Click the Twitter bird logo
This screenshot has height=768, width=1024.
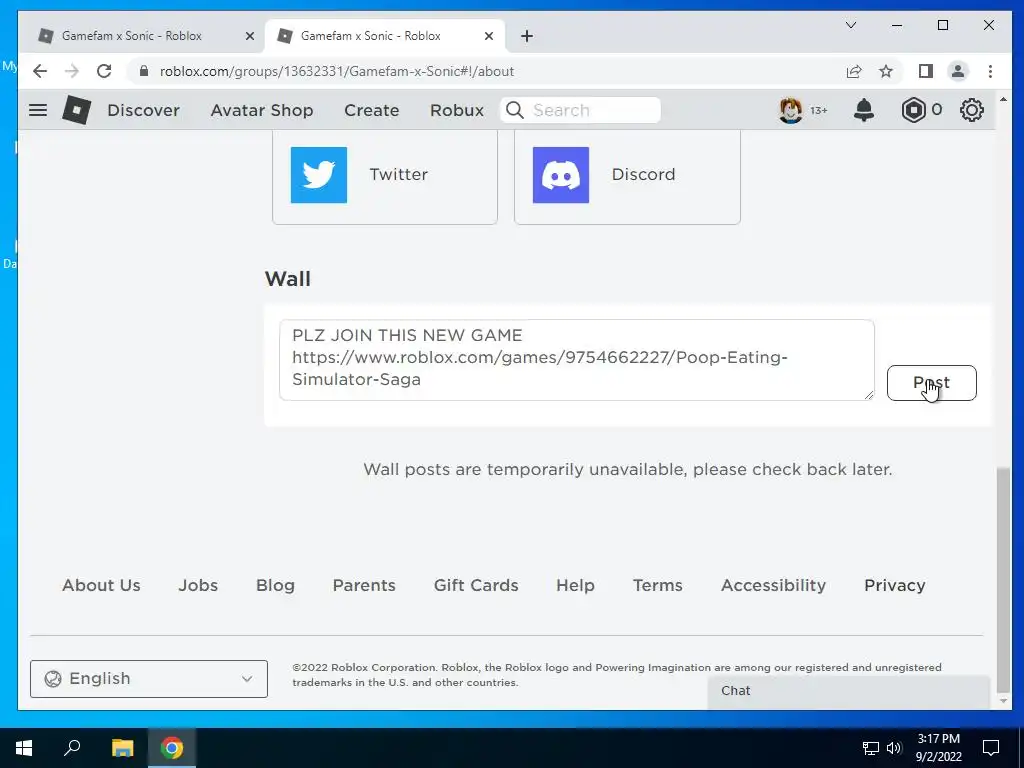(x=319, y=174)
